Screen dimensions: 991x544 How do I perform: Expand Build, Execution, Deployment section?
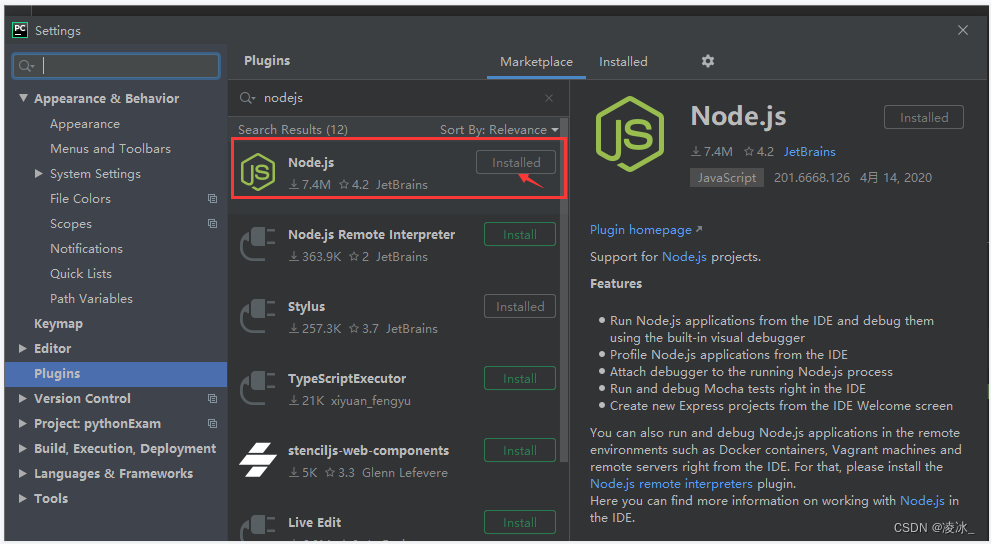click(x=23, y=448)
